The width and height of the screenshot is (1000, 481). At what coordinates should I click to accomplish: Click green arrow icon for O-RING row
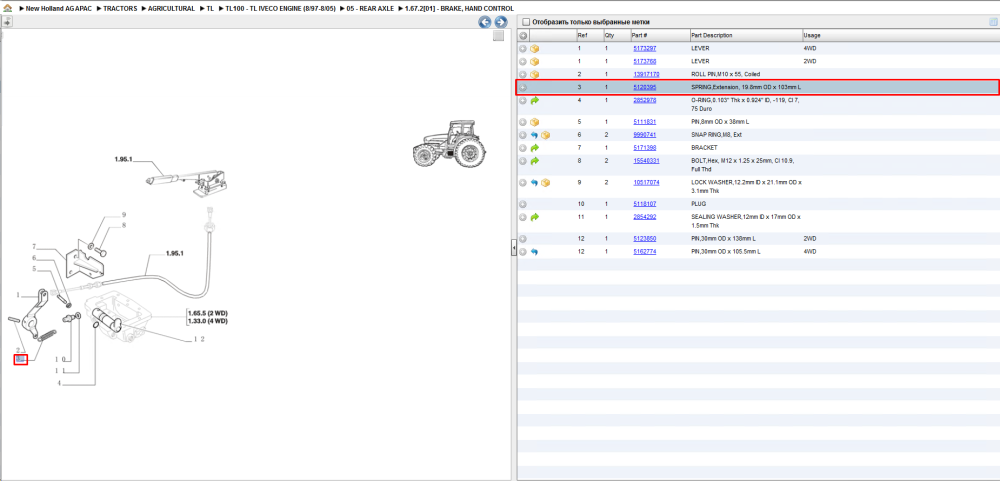[534, 100]
